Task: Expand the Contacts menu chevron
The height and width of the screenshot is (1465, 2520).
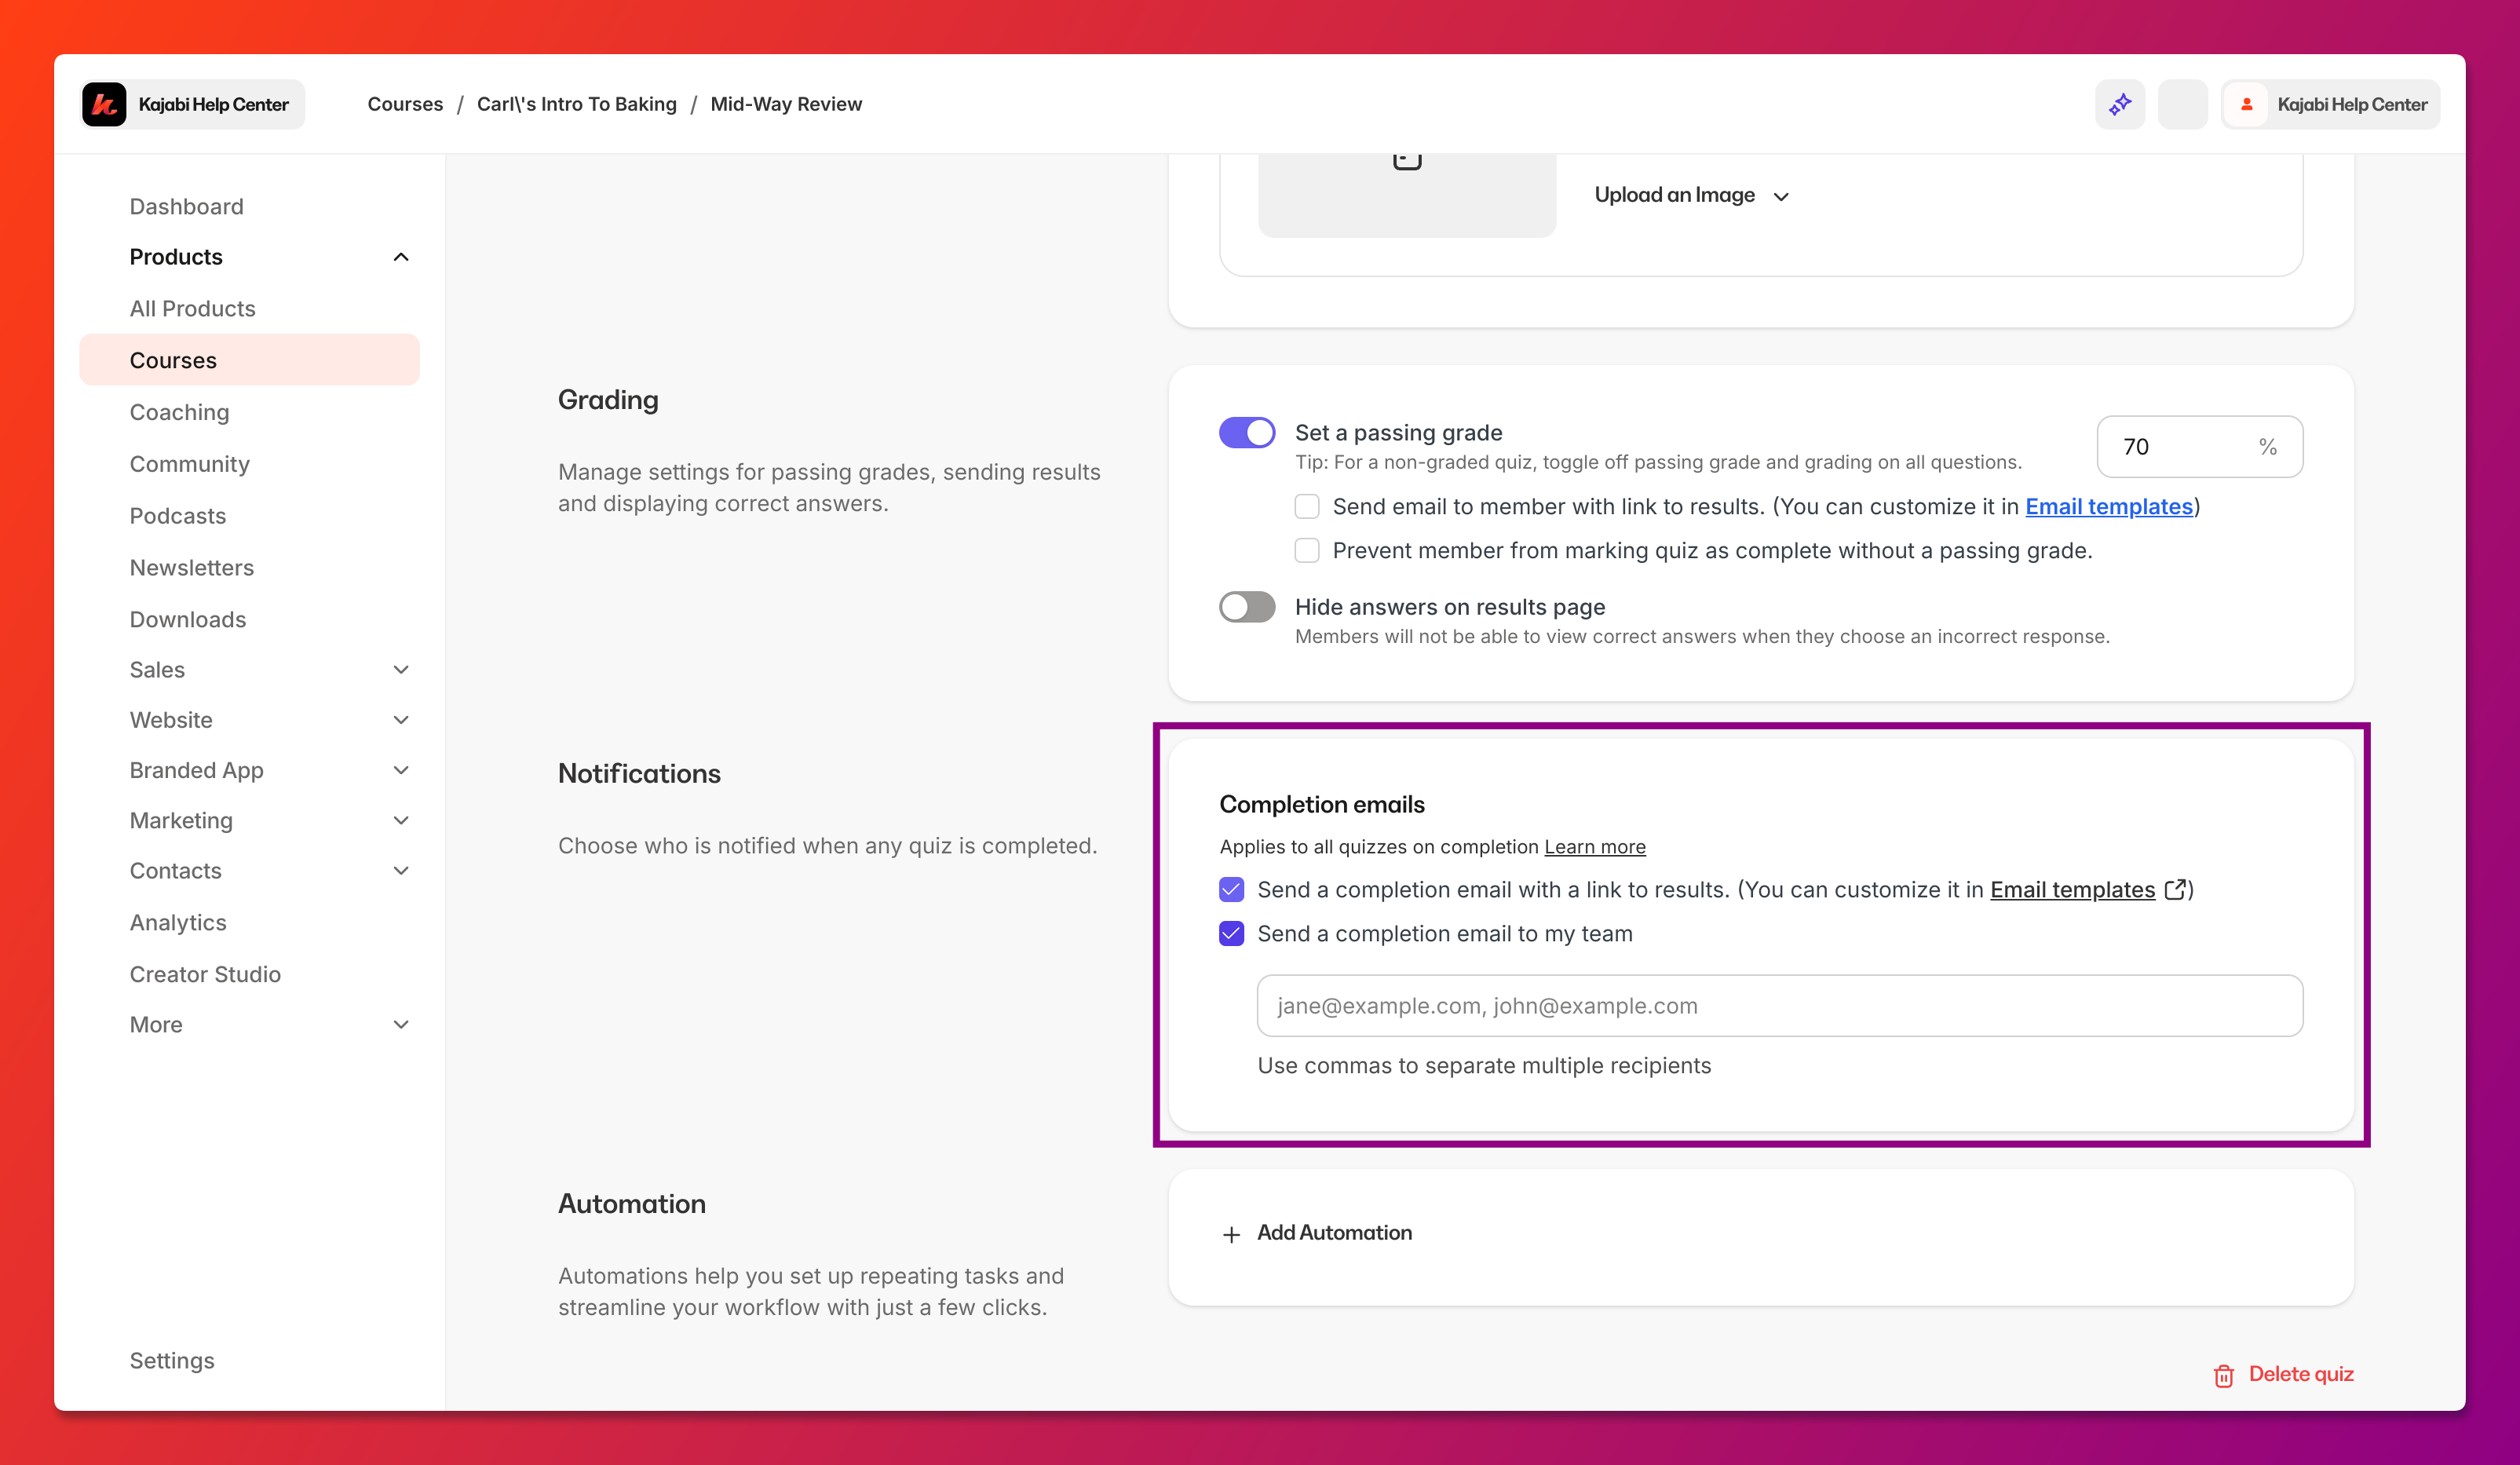Action: (401, 871)
